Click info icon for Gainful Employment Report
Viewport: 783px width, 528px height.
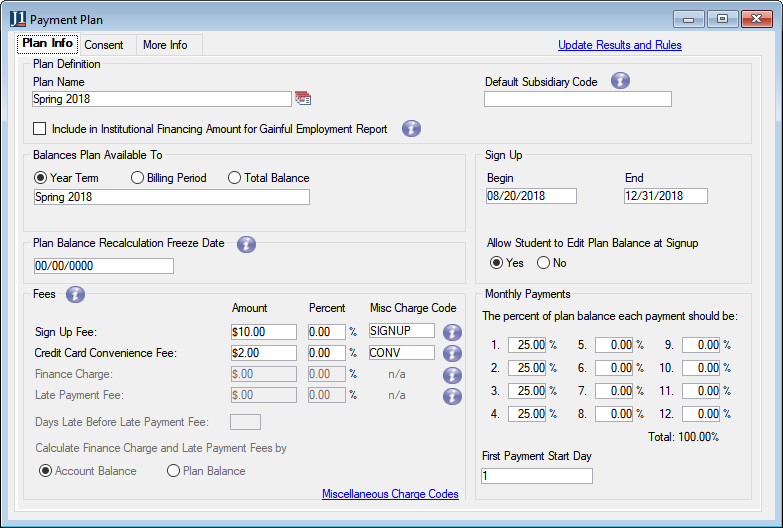(x=411, y=128)
